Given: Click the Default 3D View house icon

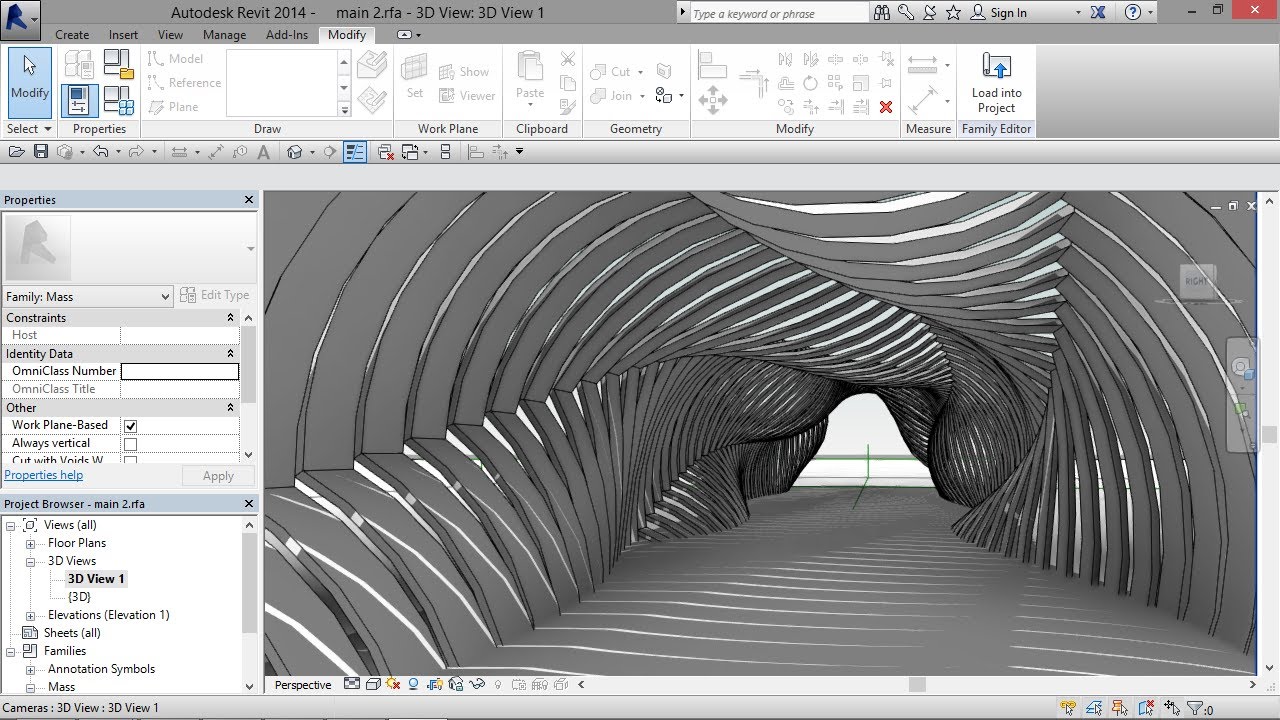Looking at the screenshot, I should 294,152.
